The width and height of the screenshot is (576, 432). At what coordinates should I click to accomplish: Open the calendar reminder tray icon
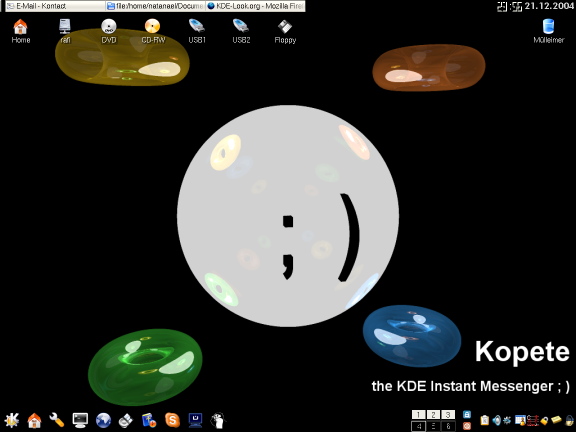pyautogui.click(x=520, y=420)
